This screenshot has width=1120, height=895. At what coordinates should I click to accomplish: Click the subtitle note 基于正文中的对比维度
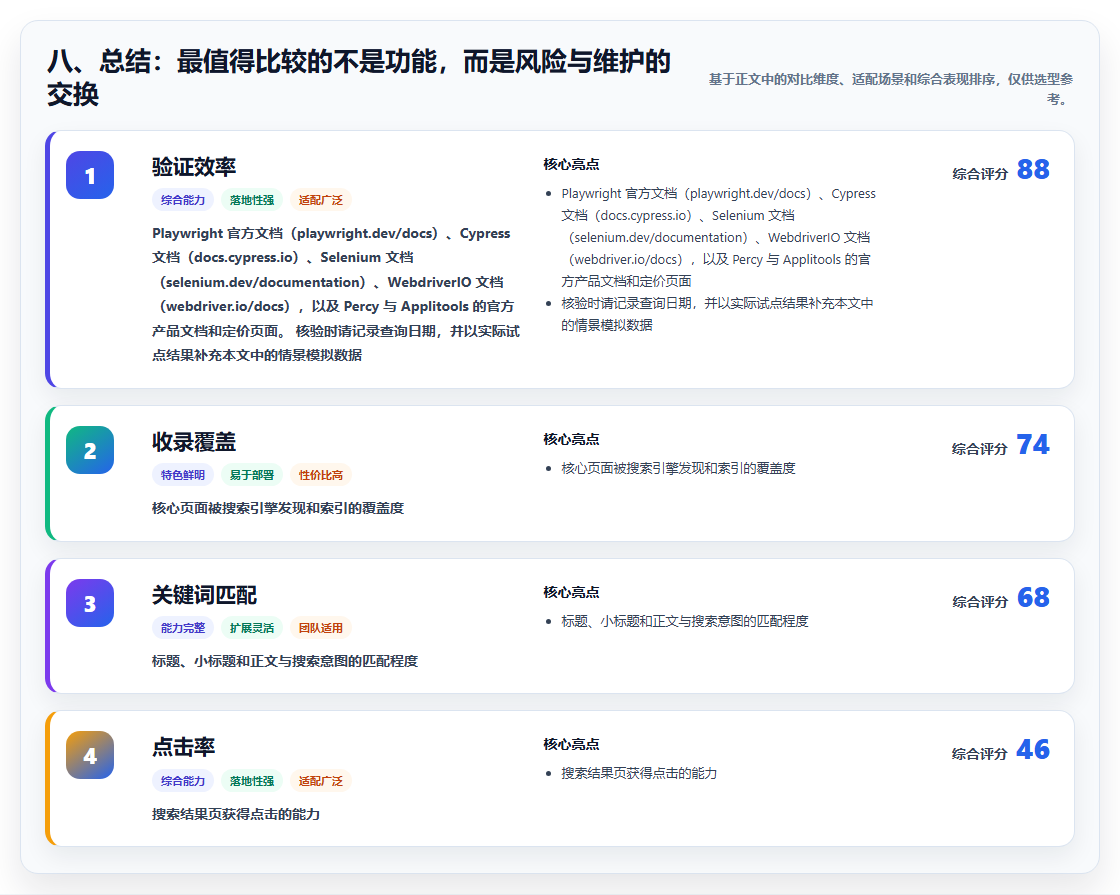[891, 89]
